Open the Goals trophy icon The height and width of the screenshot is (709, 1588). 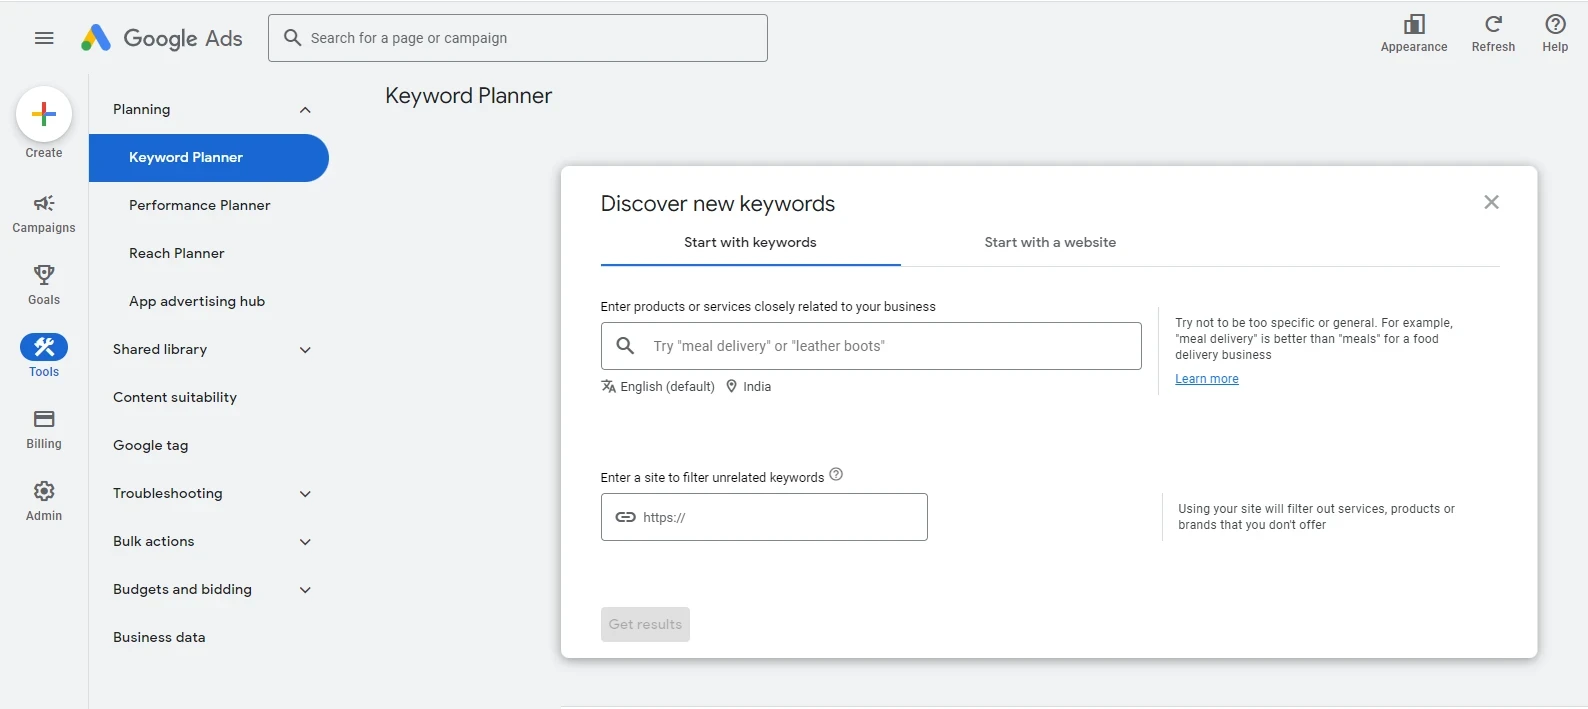[x=44, y=274]
